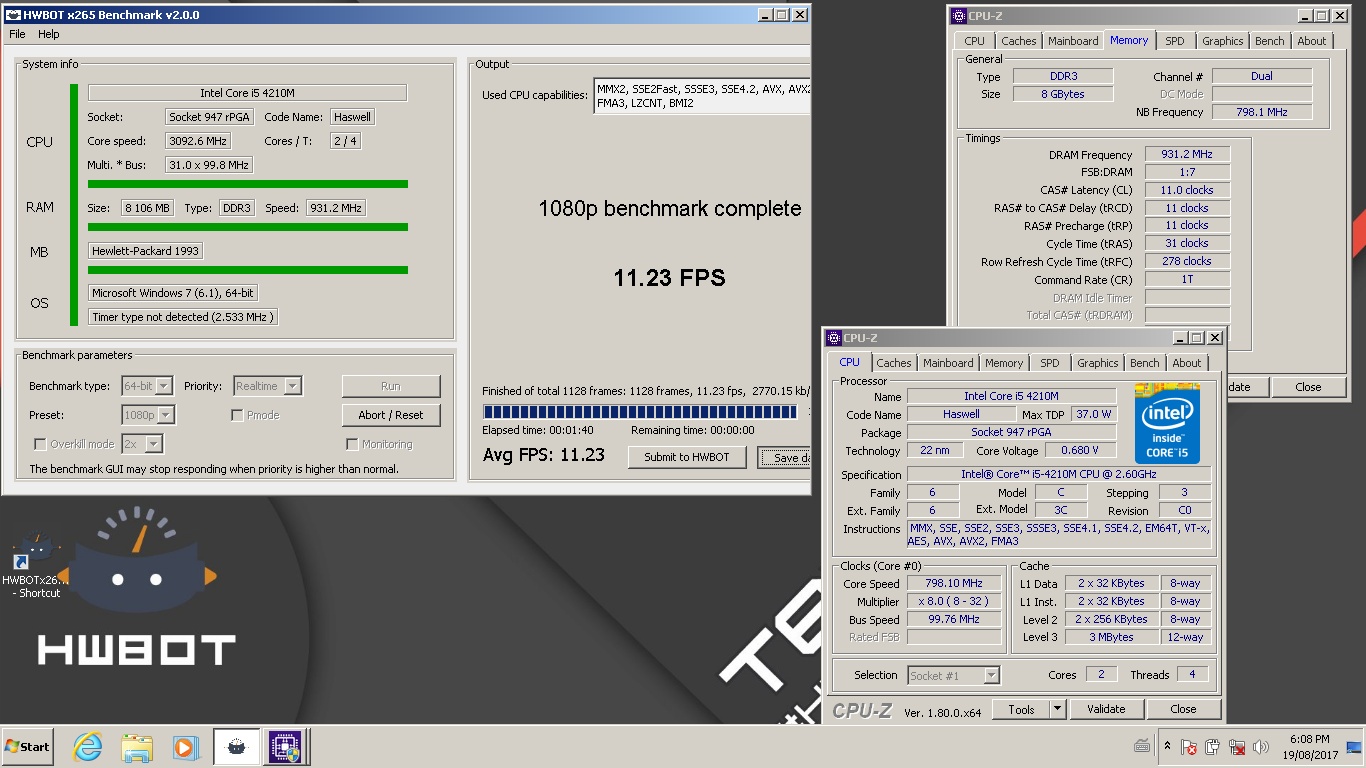Switch to Graphics tab in front CPU-Z
Screen dimensions: 1366x768
pyautogui.click(x=1097, y=363)
